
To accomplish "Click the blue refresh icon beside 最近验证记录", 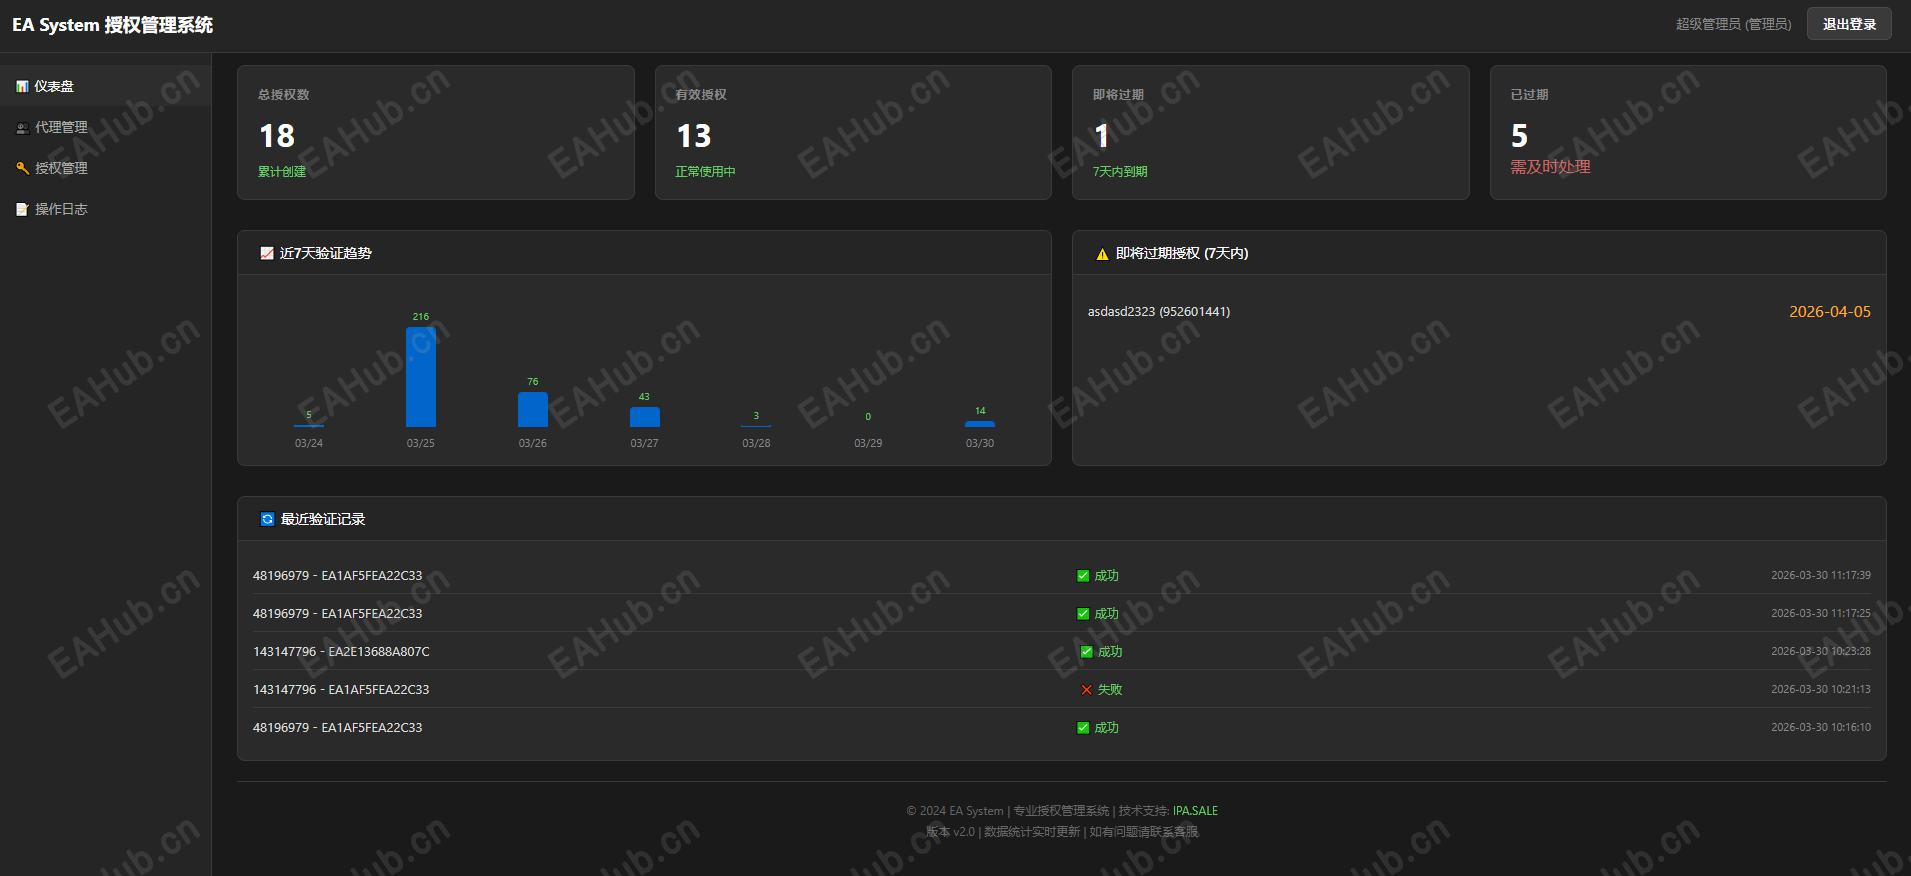I will [x=267, y=519].
